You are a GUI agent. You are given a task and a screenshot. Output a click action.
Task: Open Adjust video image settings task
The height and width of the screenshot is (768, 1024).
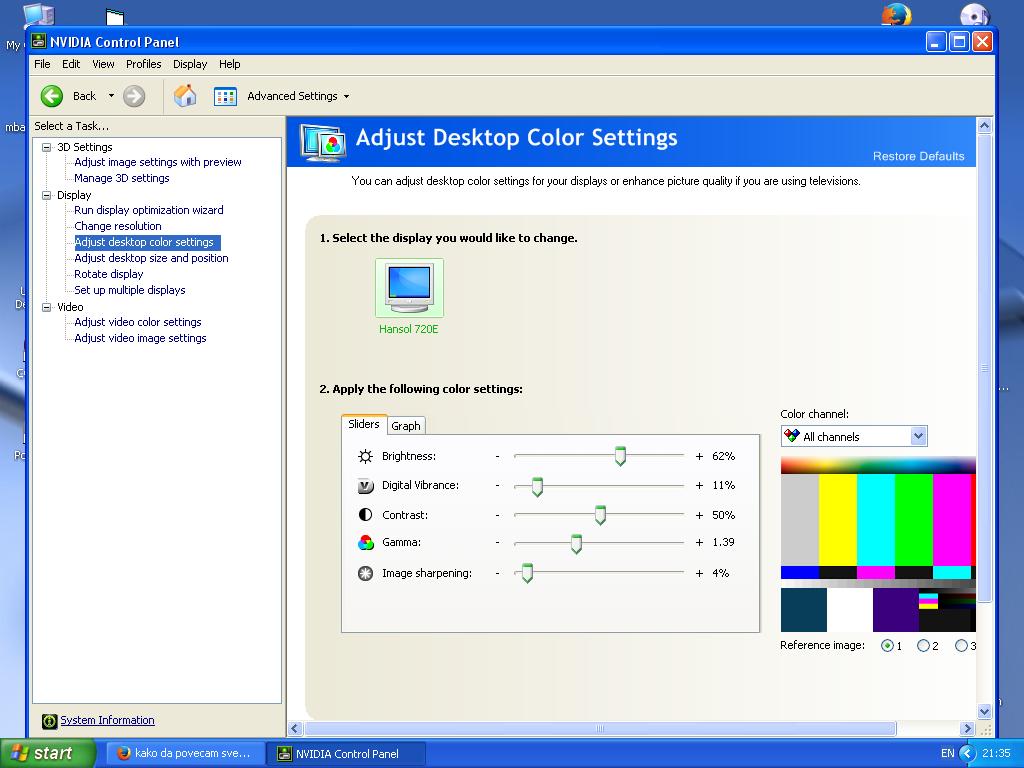(x=140, y=338)
